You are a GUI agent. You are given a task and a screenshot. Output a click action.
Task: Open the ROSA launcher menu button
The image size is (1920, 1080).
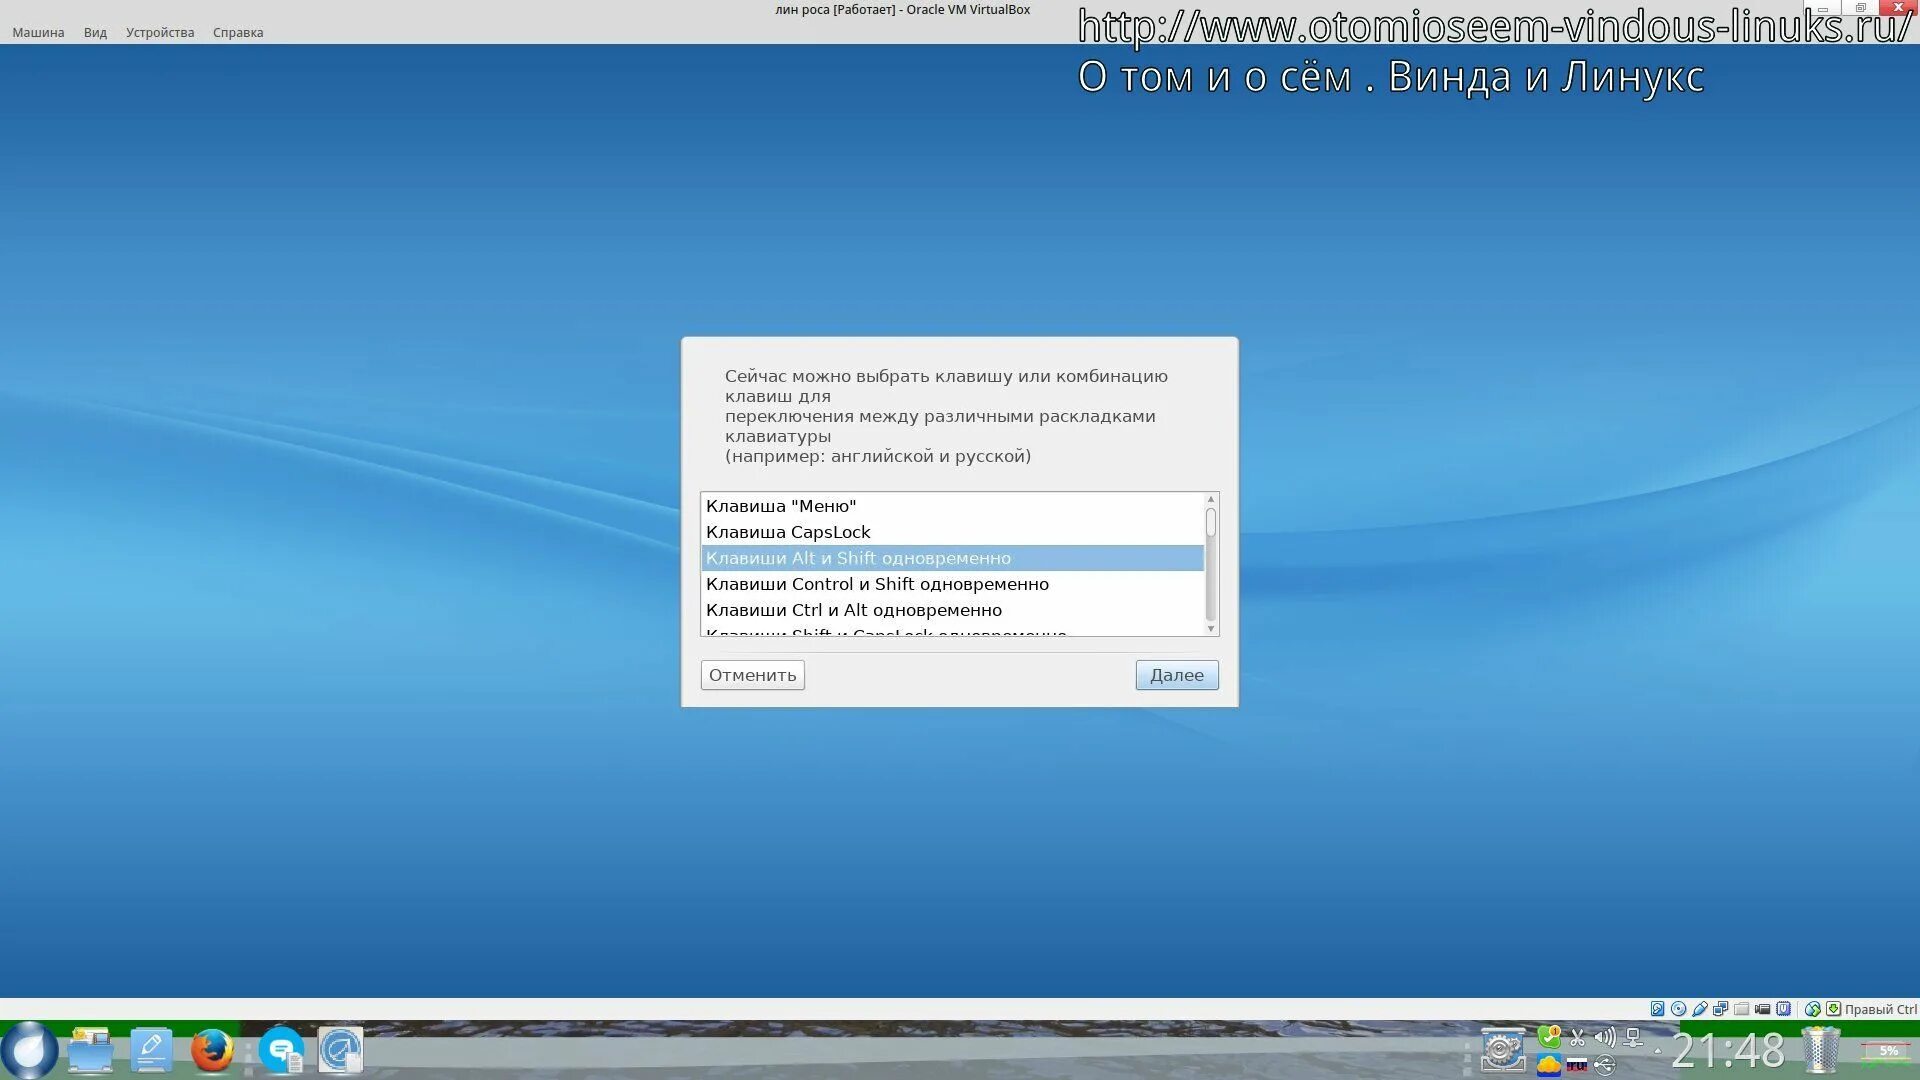[x=30, y=1051]
